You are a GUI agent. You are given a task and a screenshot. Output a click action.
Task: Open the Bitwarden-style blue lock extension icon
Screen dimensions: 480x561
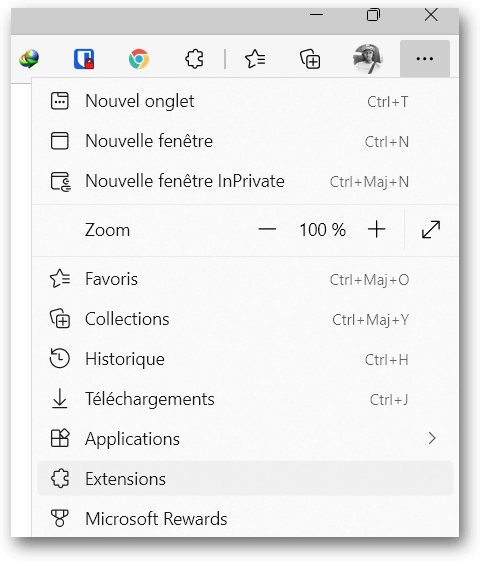coord(84,59)
